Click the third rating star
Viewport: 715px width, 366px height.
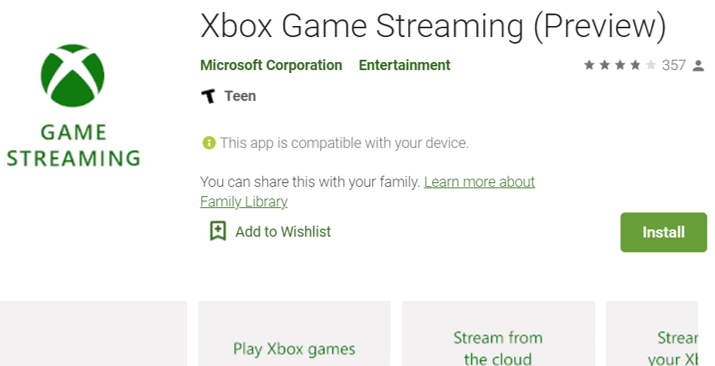620,65
